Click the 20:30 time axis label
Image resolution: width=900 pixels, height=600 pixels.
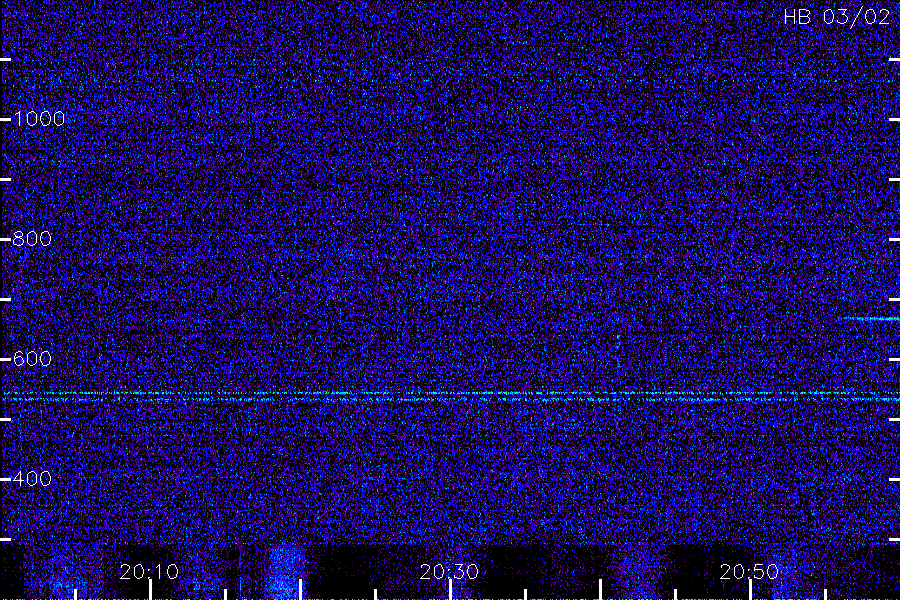(x=449, y=572)
